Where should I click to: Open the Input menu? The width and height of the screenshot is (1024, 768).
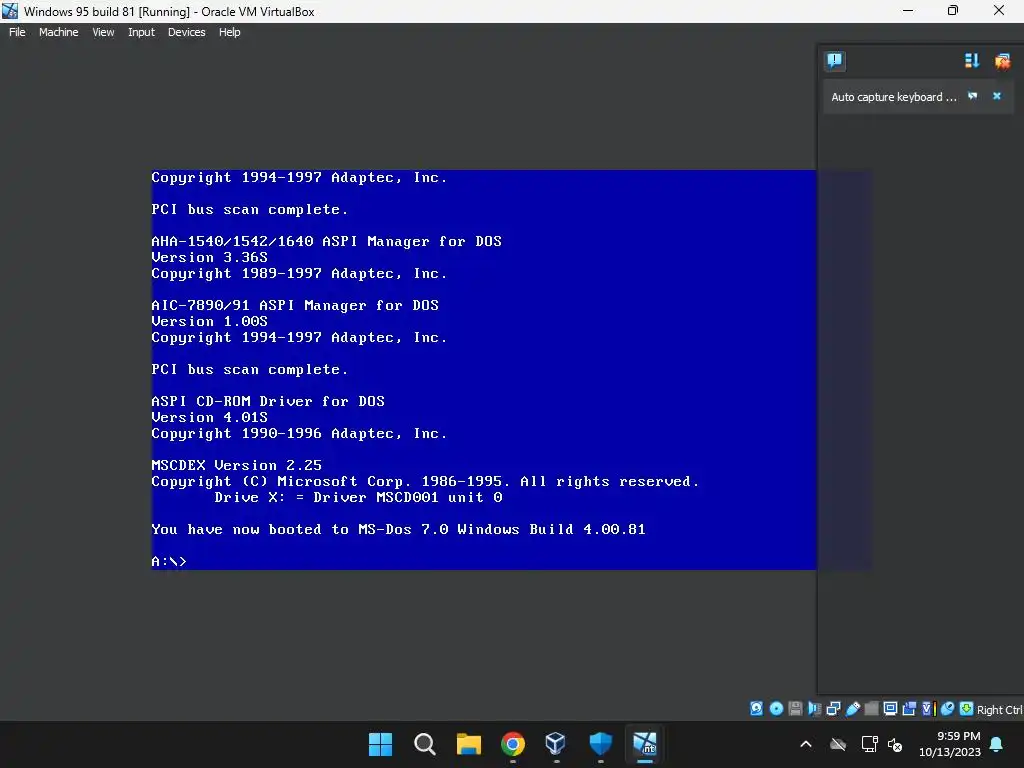pos(141,32)
